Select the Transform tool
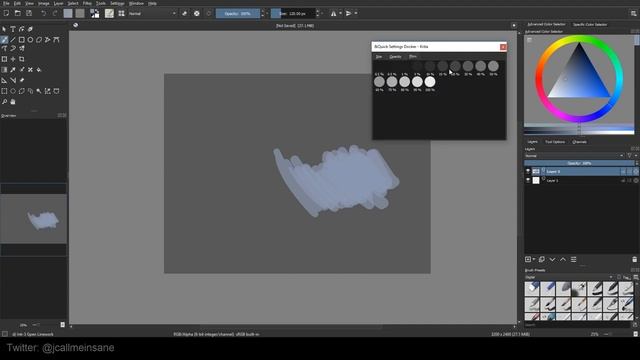The width and height of the screenshot is (640, 360). tap(4, 59)
